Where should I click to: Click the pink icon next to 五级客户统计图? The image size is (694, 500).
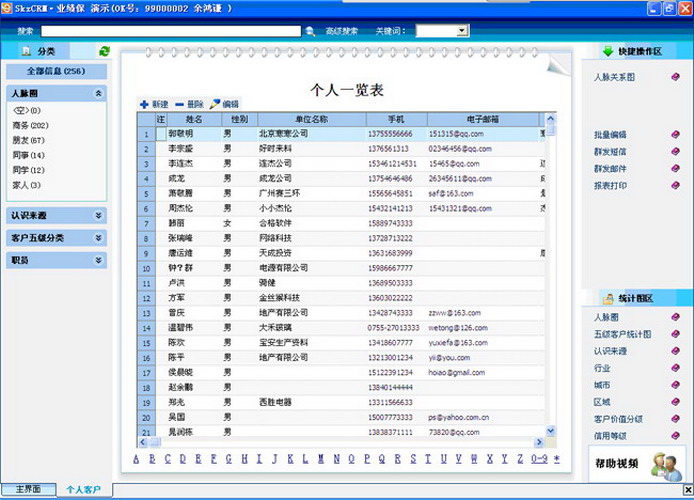(x=675, y=334)
